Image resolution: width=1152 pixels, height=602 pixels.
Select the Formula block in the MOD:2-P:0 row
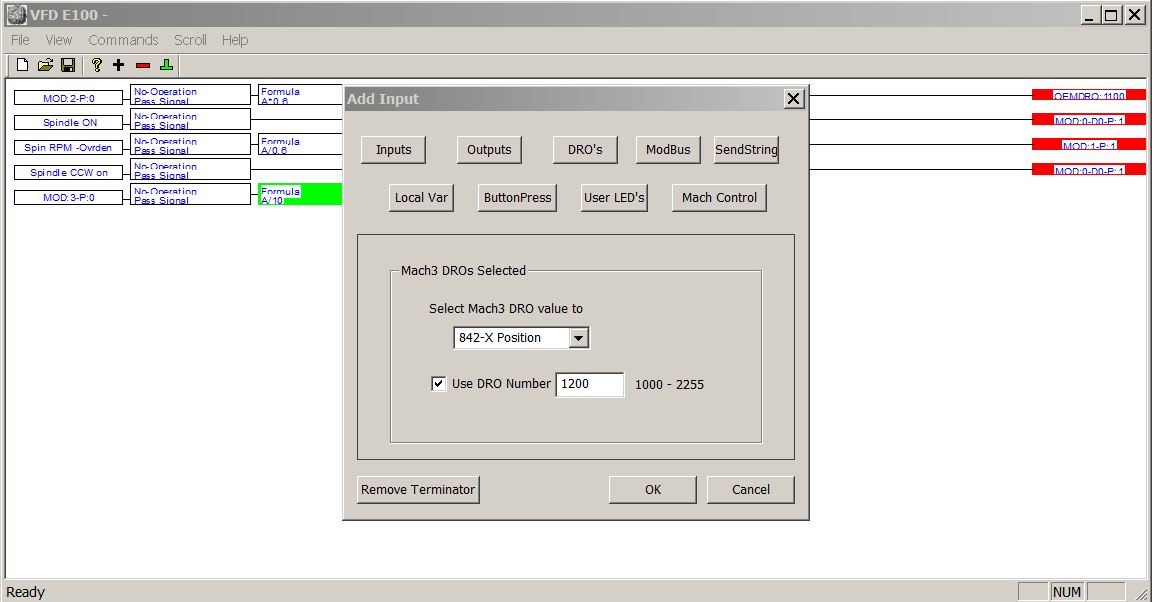[300, 95]
